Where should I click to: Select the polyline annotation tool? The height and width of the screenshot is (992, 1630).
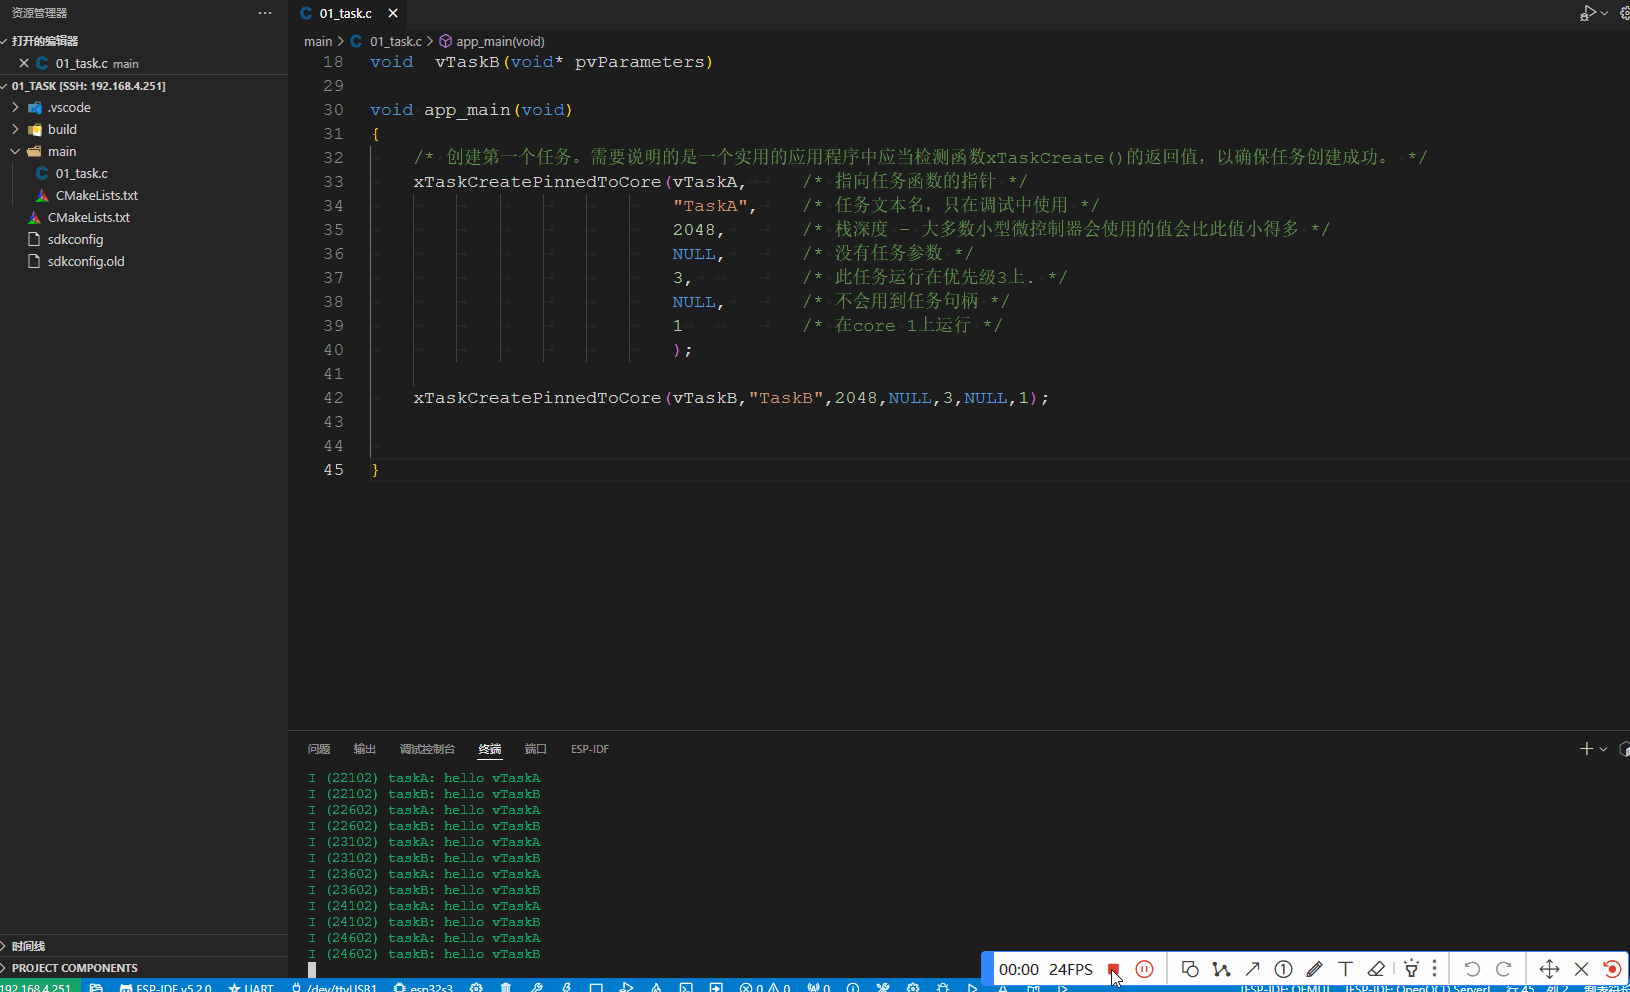(1221, 969)
